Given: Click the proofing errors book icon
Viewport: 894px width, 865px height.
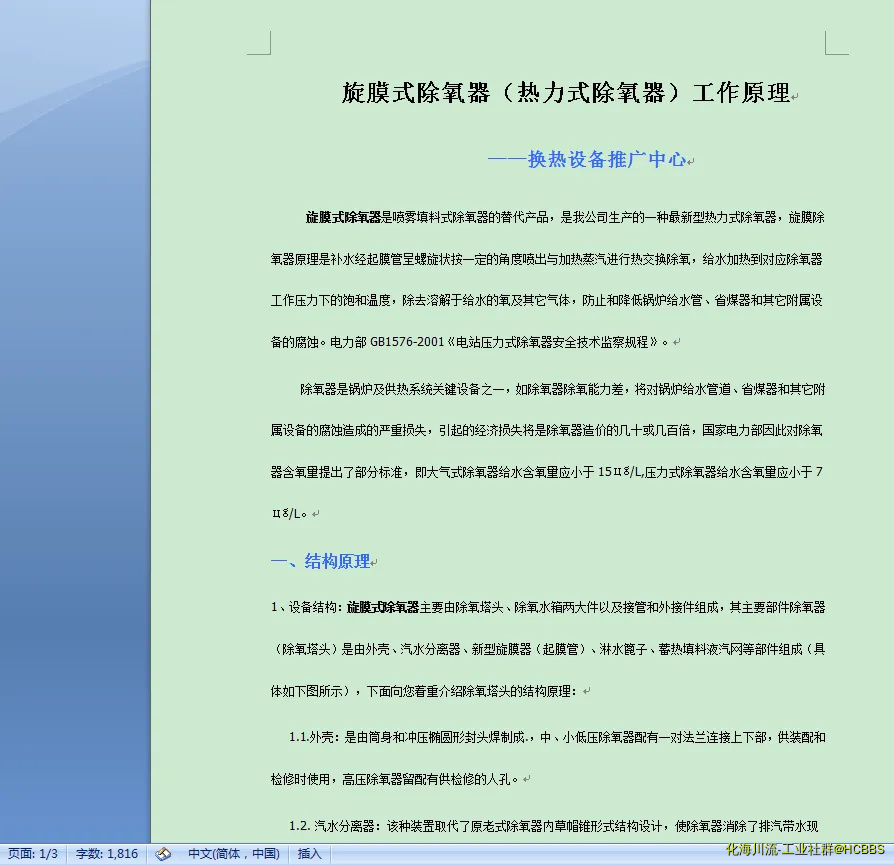Looking at the screenshot, I should pos(164,854).
